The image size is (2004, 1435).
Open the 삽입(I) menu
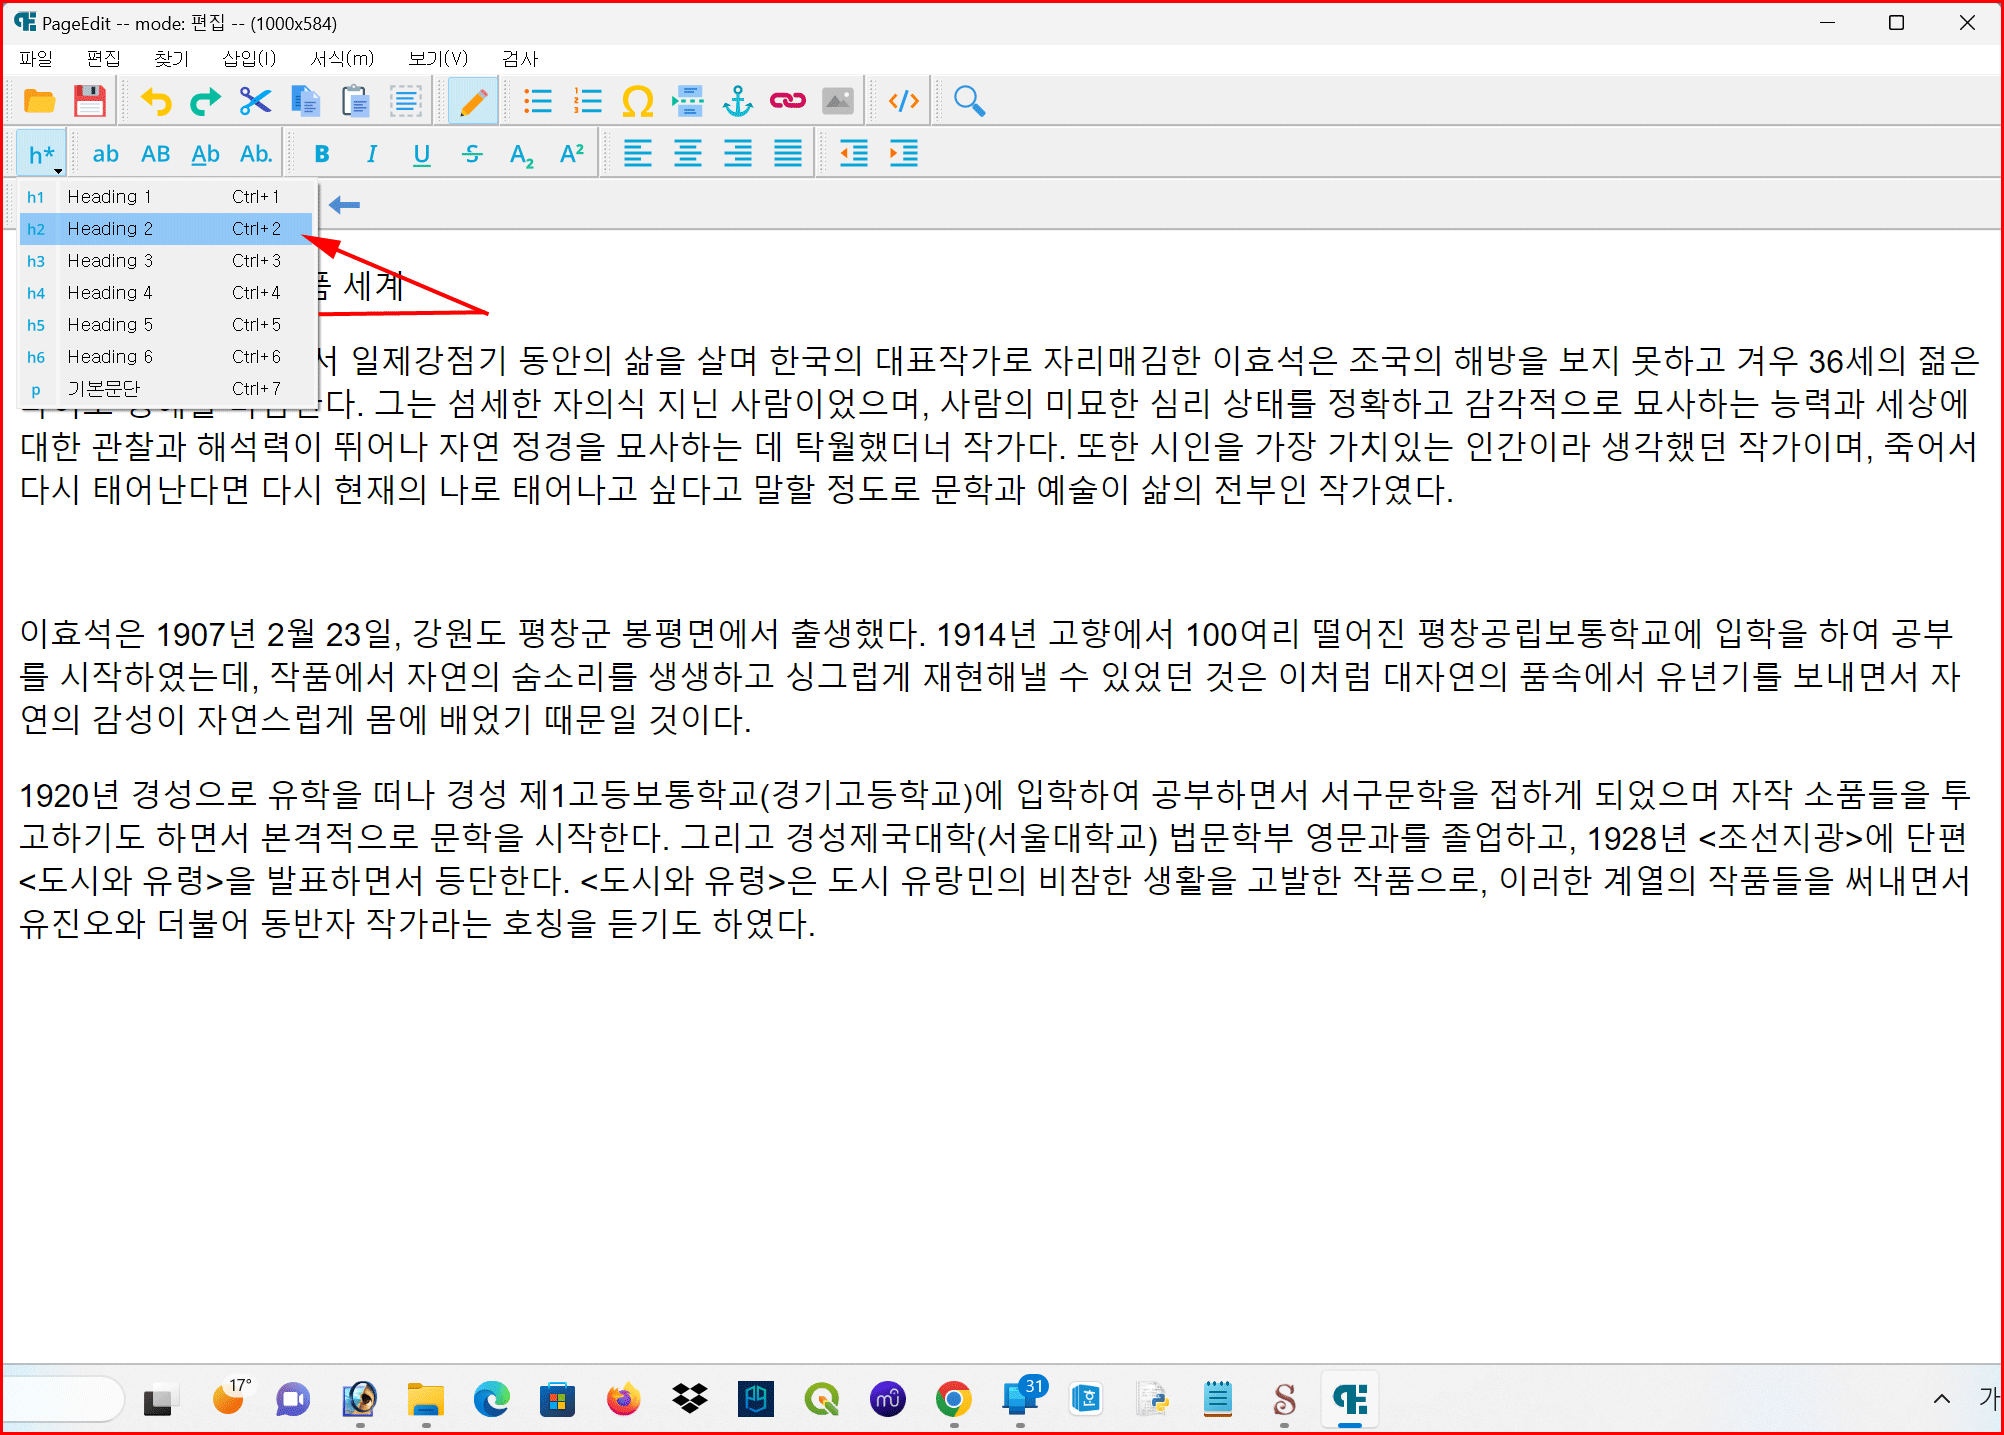[x=248, y=59]
